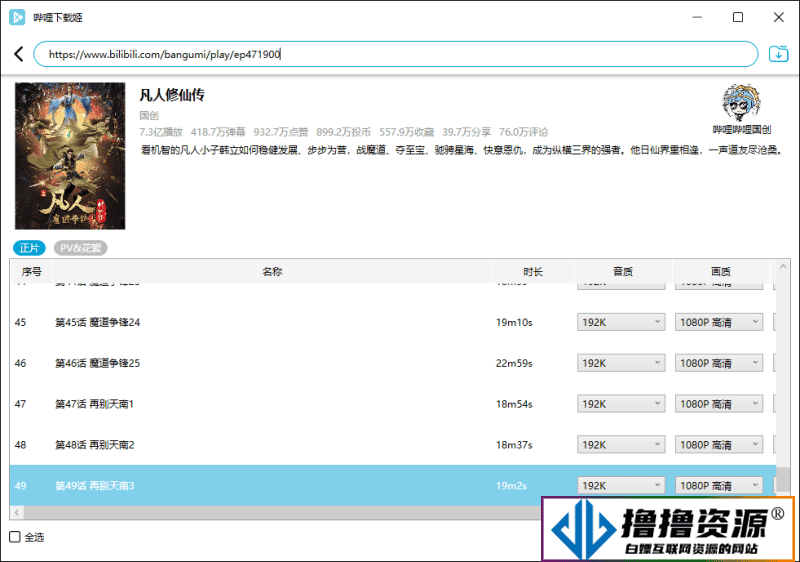Maximize the 哔哩下载姬 window
Screen dimensions: 800x562
click(x=738, y=17)
